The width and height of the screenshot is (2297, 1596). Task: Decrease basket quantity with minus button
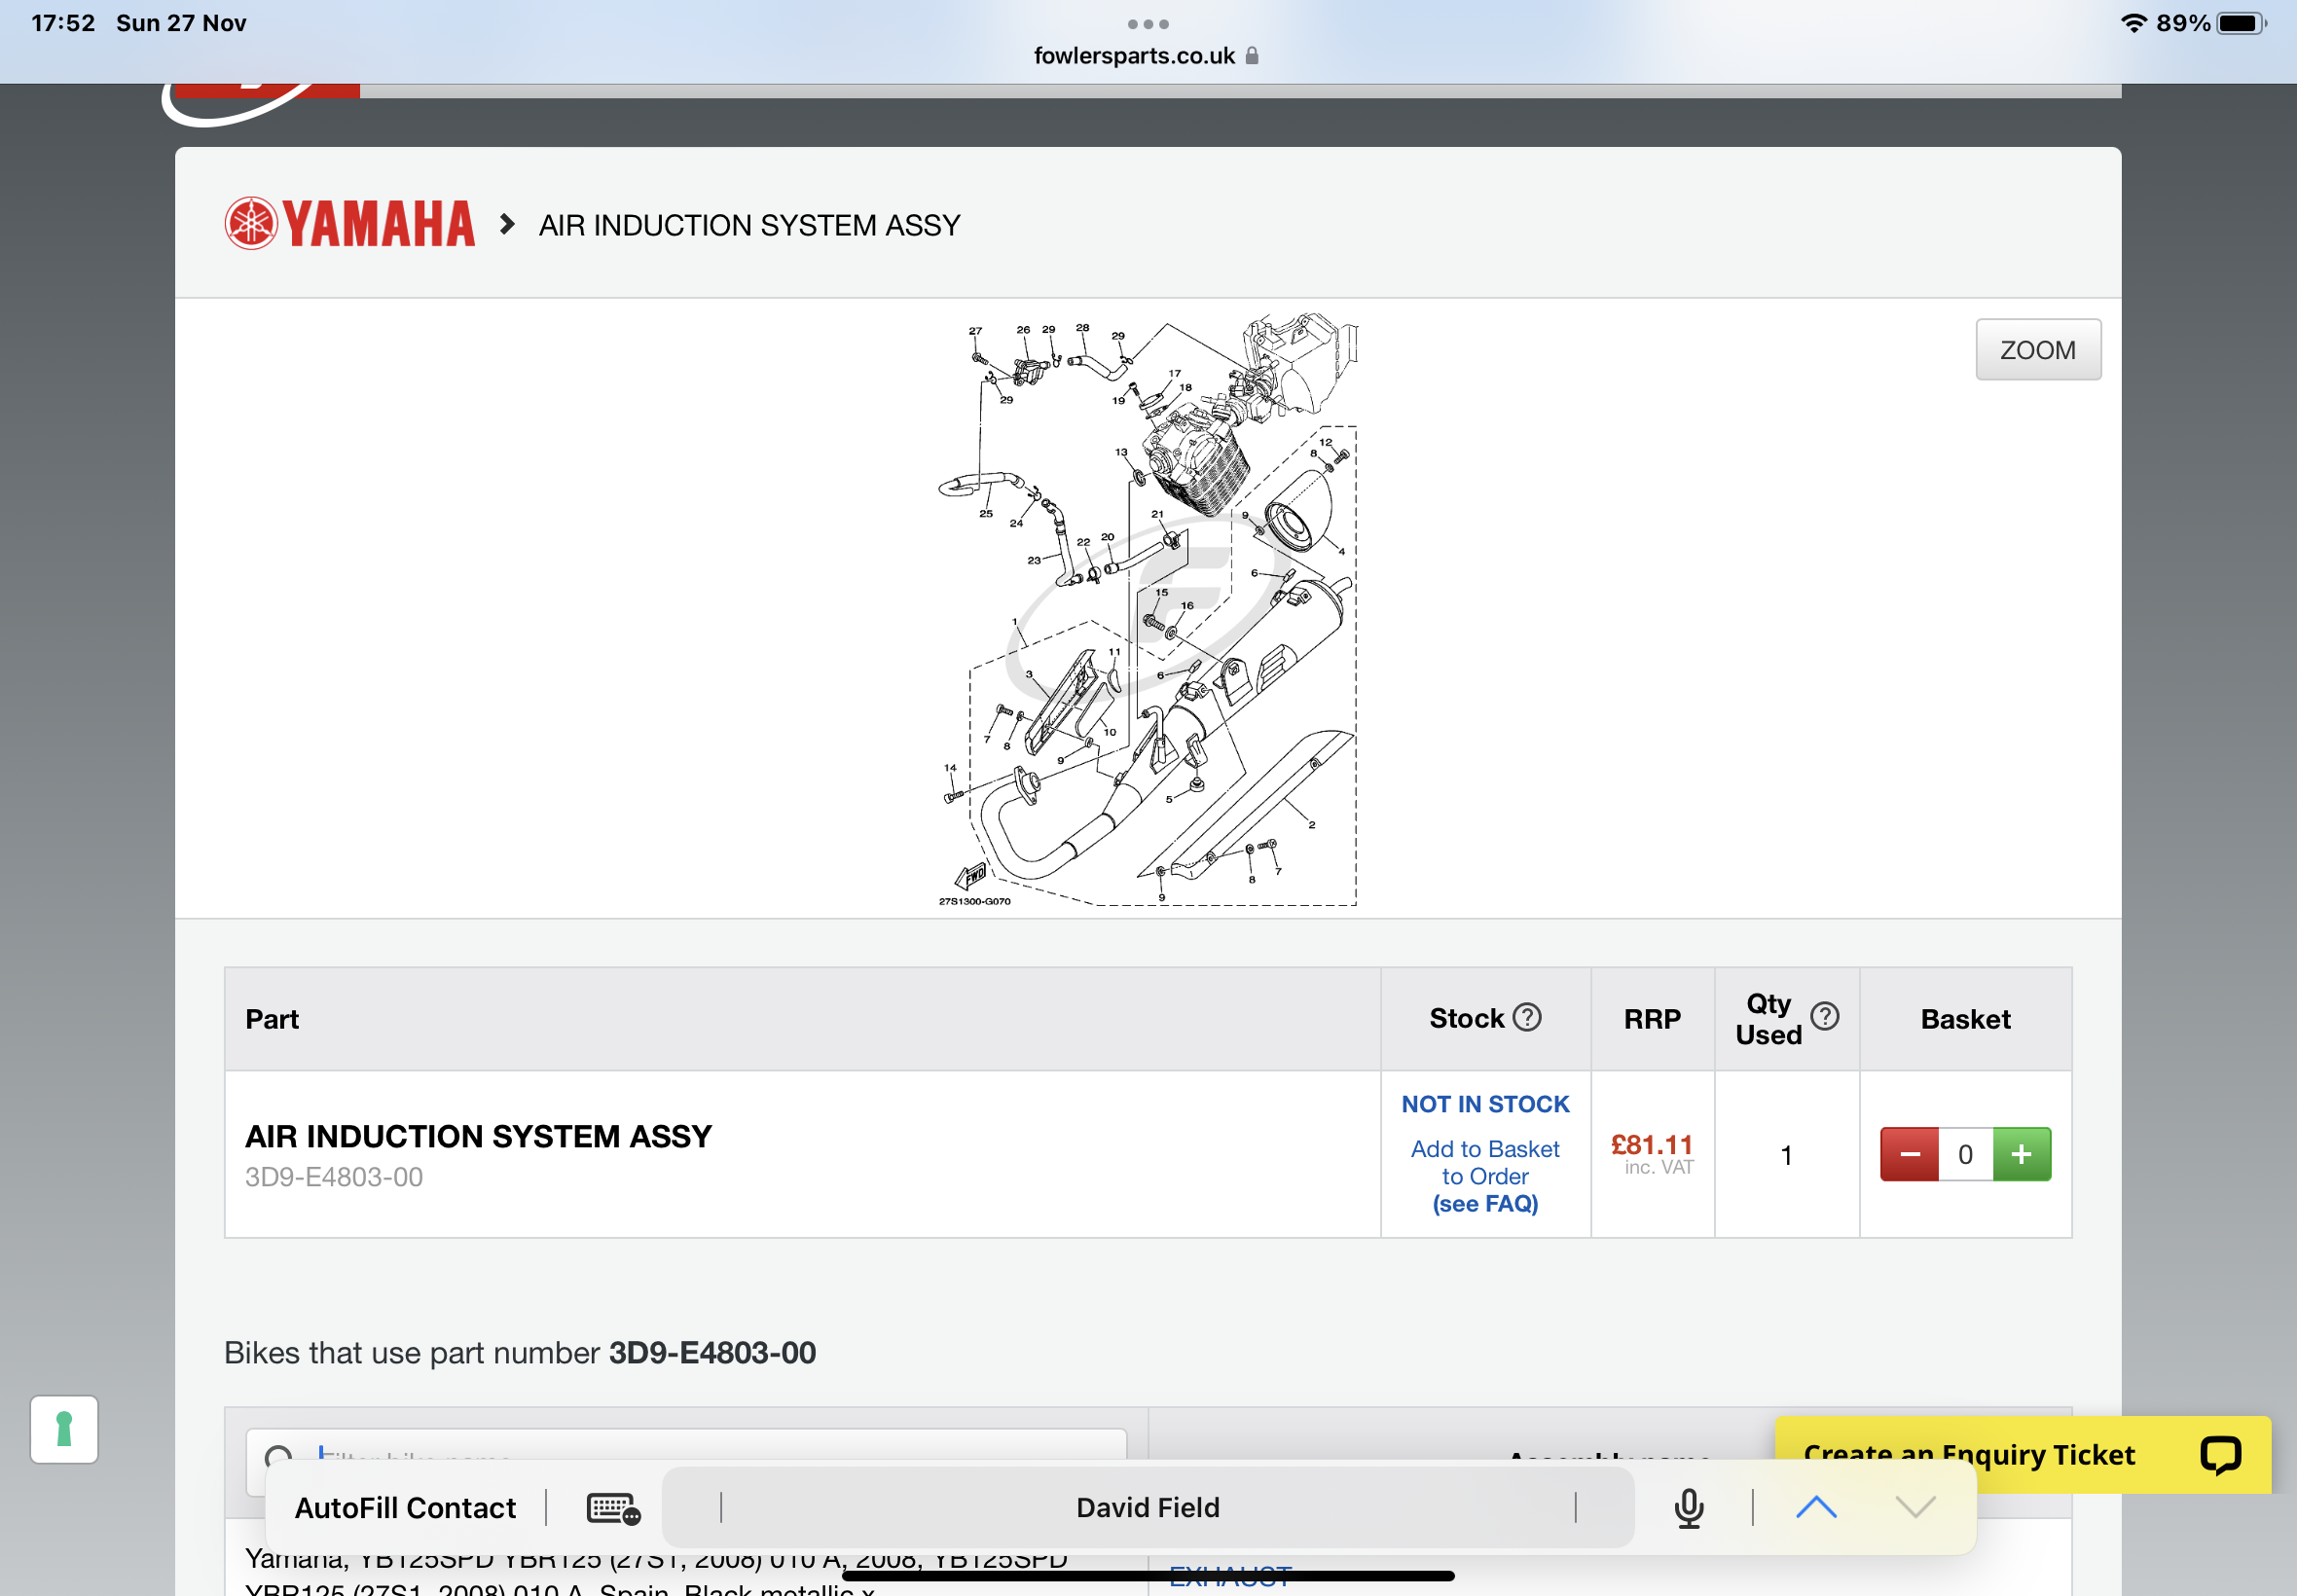tap(1909, 1154)
